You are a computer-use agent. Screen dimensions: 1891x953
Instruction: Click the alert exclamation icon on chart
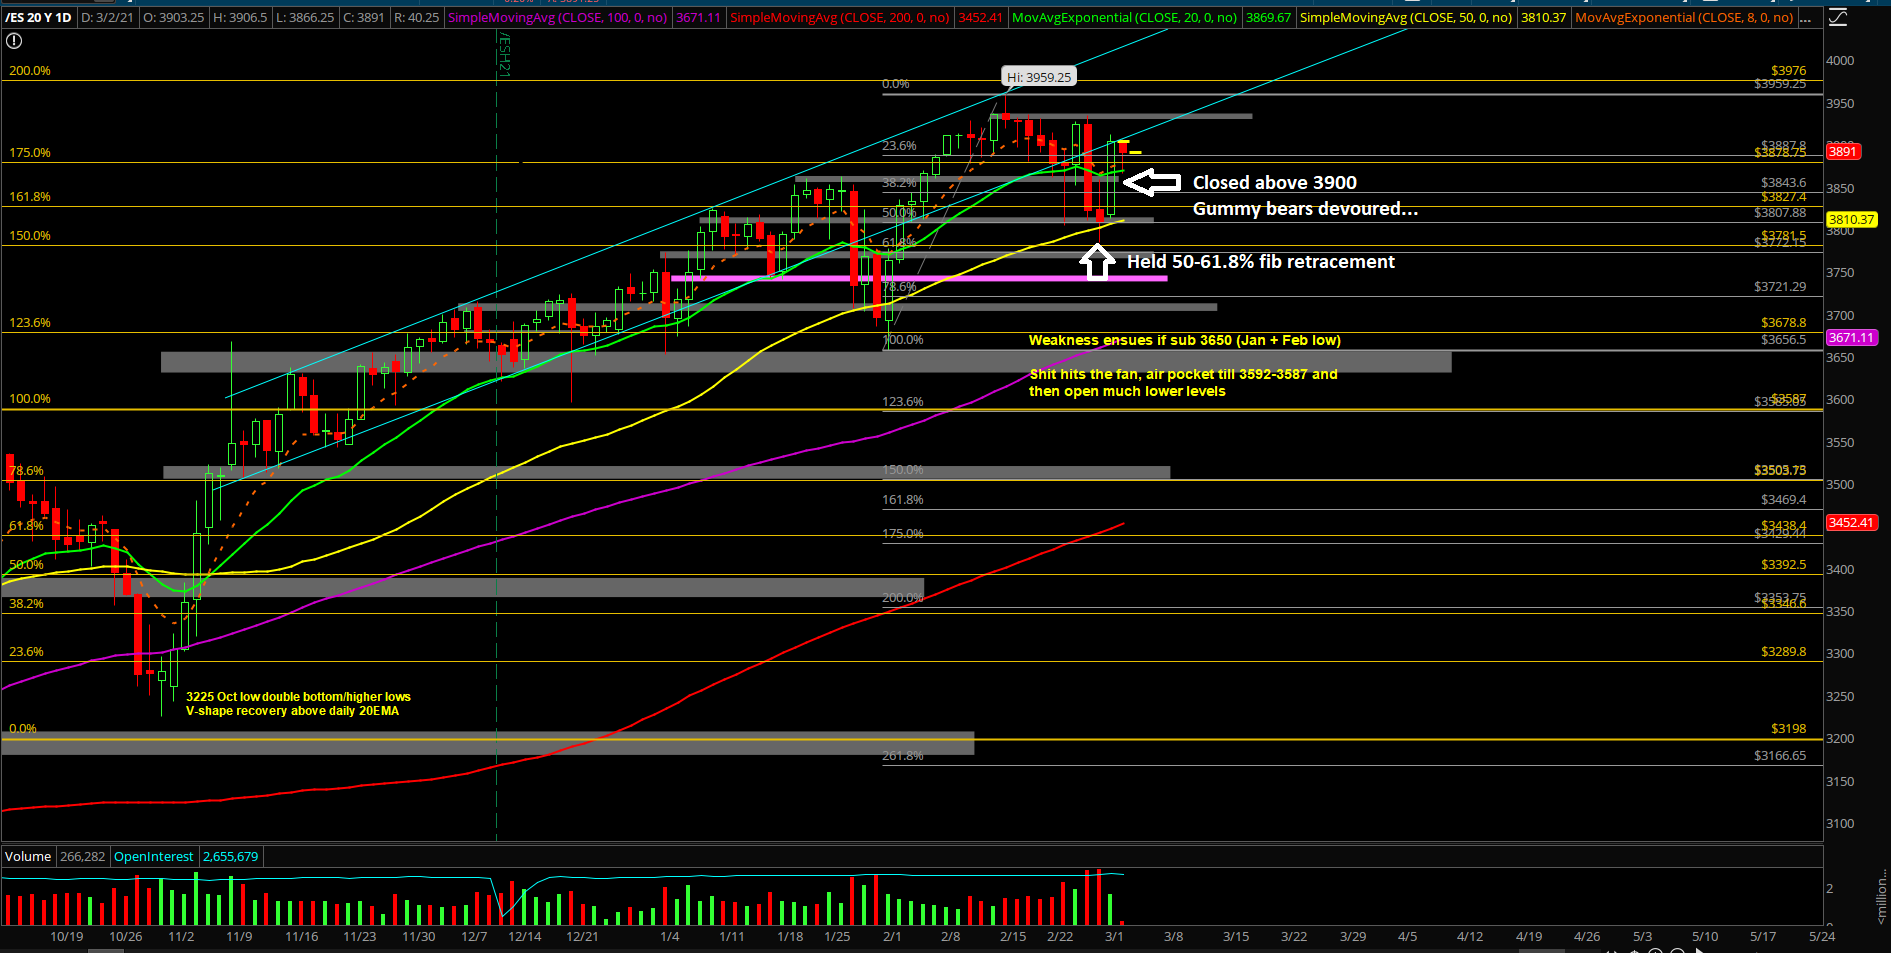14,41
